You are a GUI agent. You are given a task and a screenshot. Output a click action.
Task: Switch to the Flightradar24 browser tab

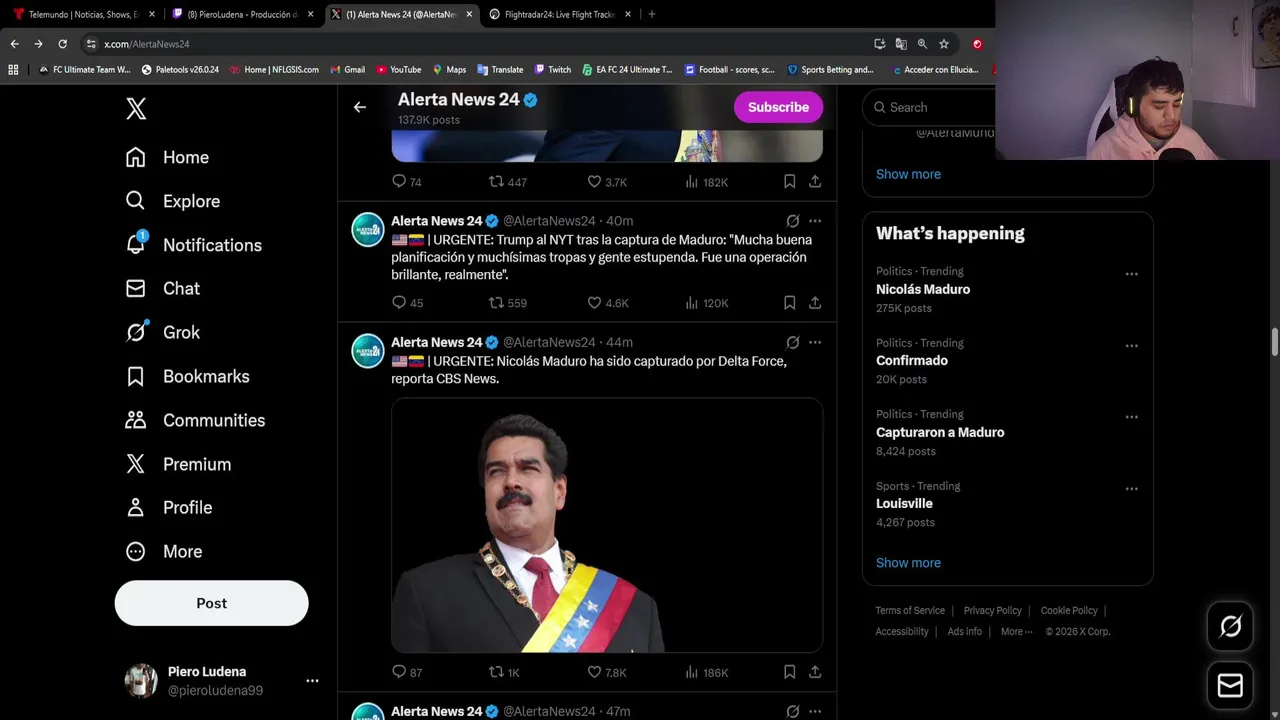tap(560, 14)
